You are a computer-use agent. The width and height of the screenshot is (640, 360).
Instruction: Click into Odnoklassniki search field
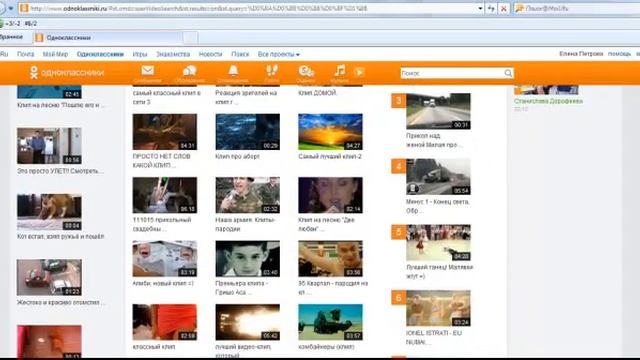[452, 73]
